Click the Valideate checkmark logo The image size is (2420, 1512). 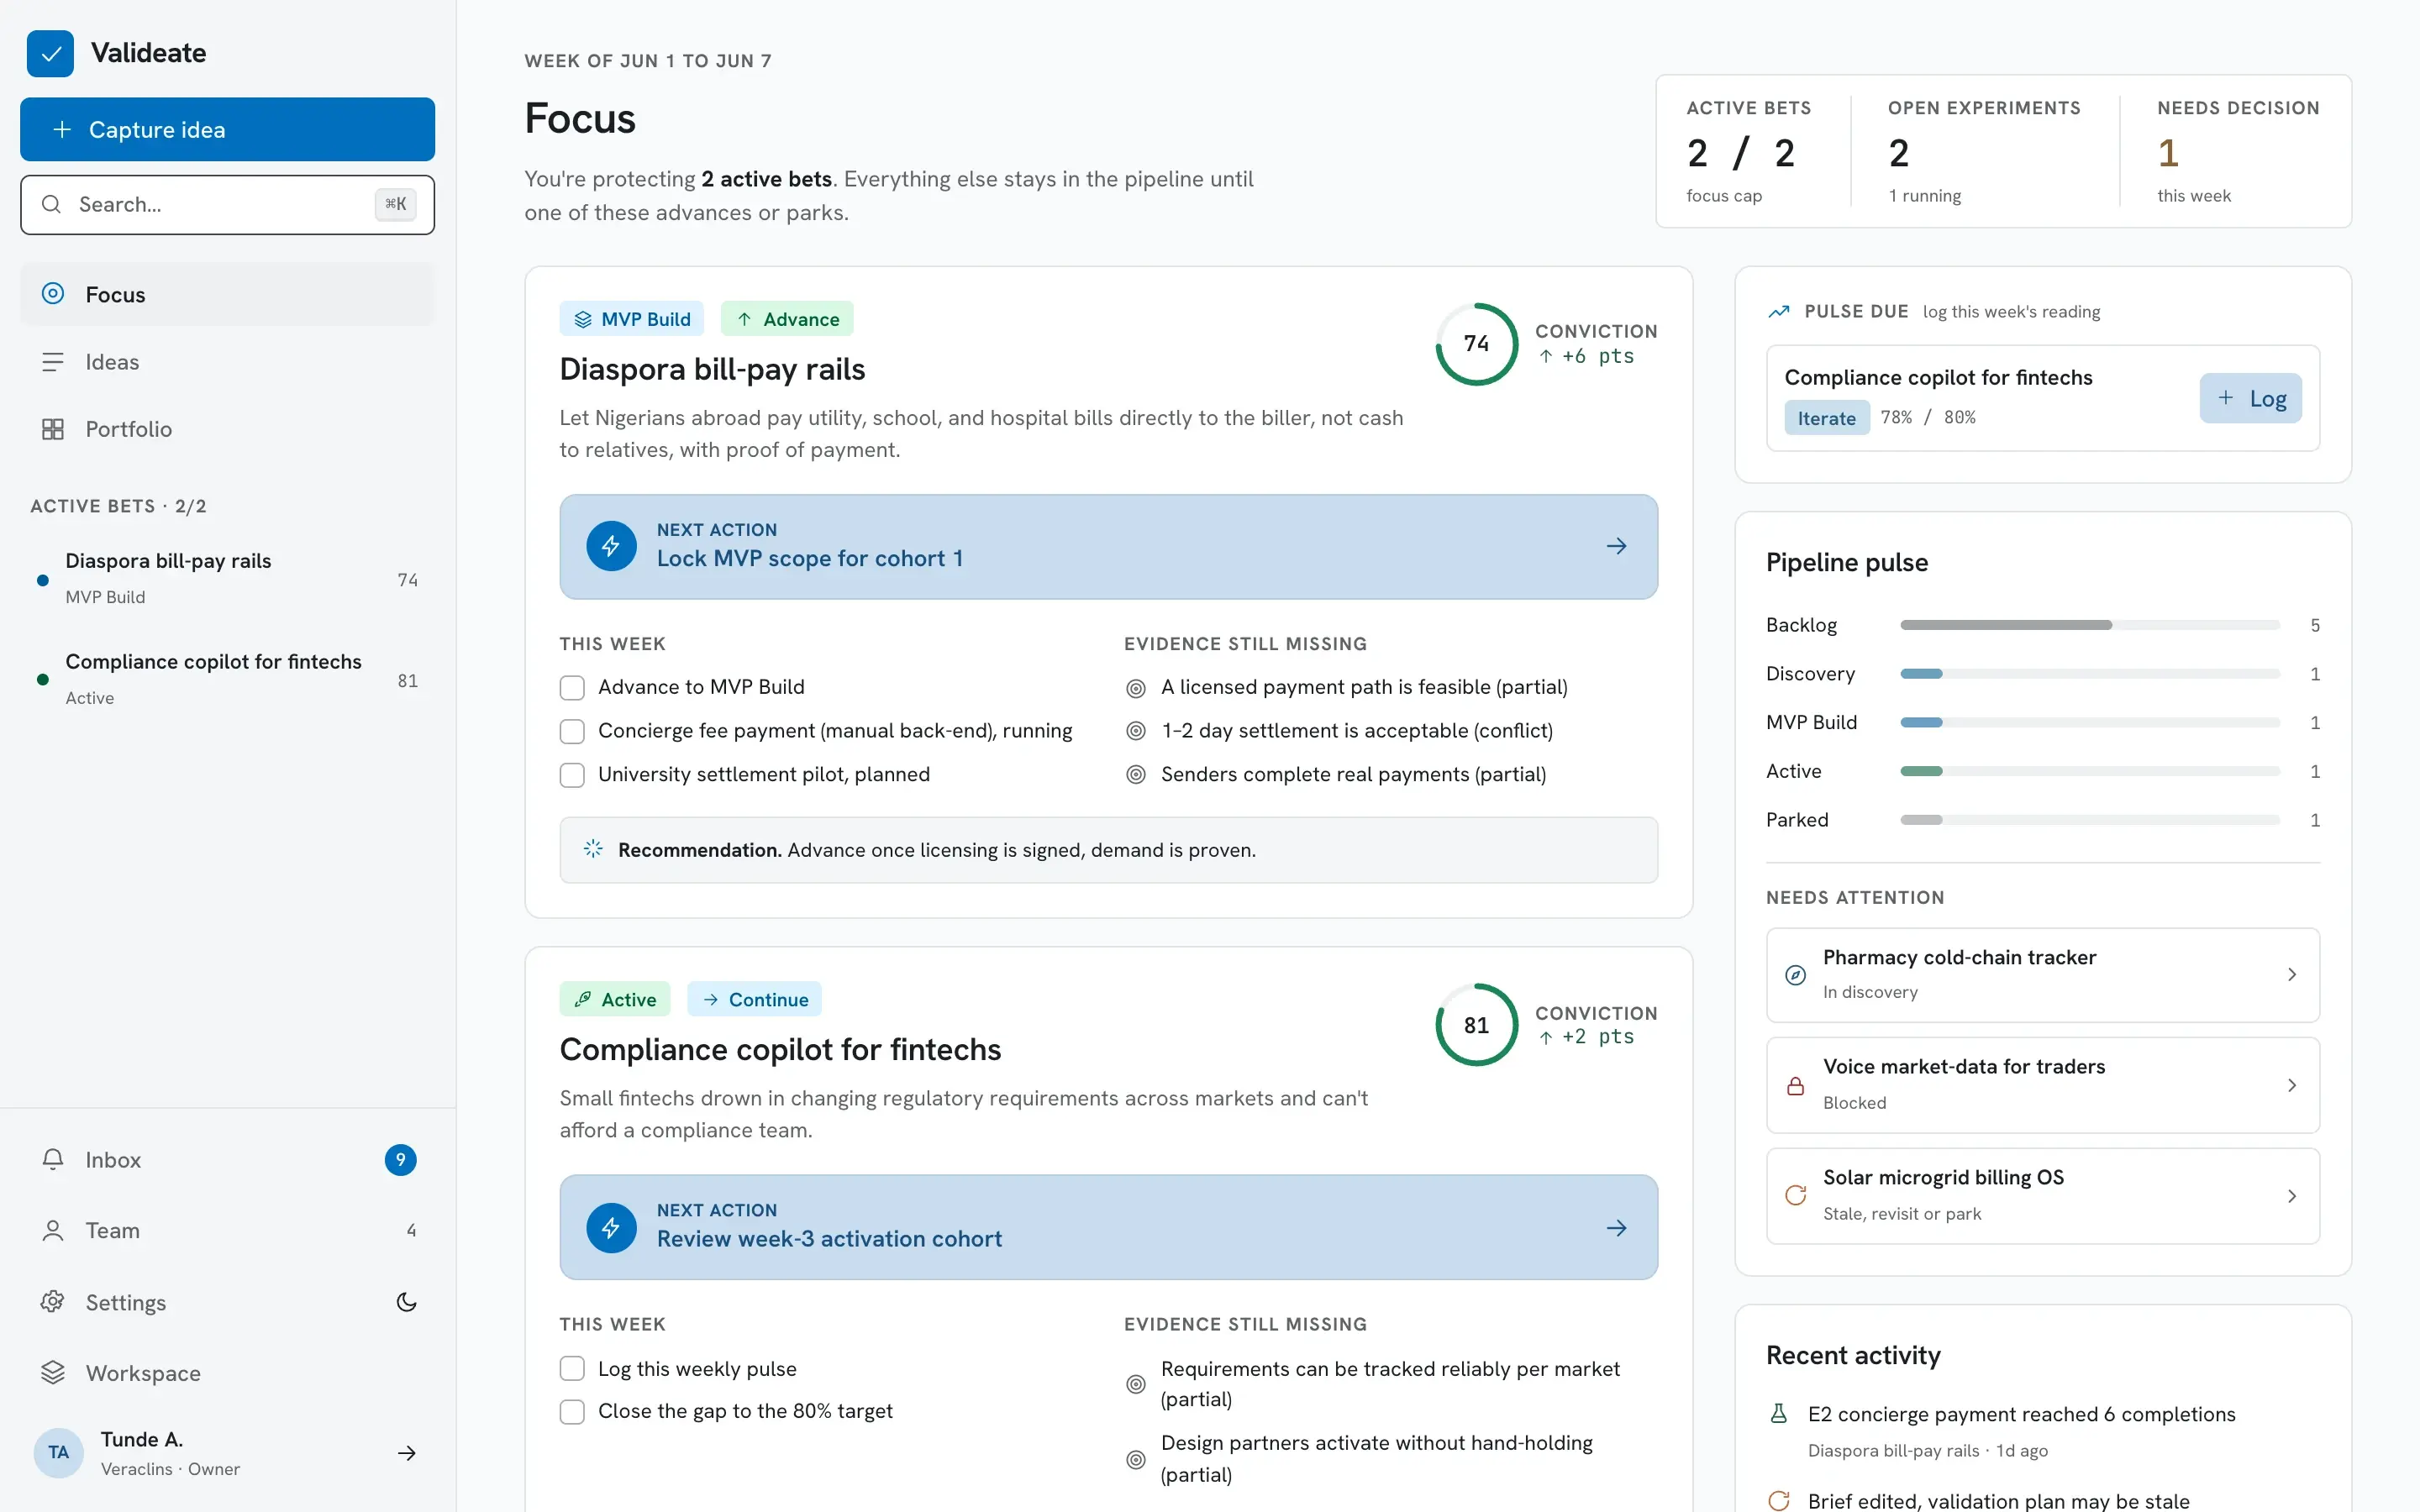(x=50, y=53)
